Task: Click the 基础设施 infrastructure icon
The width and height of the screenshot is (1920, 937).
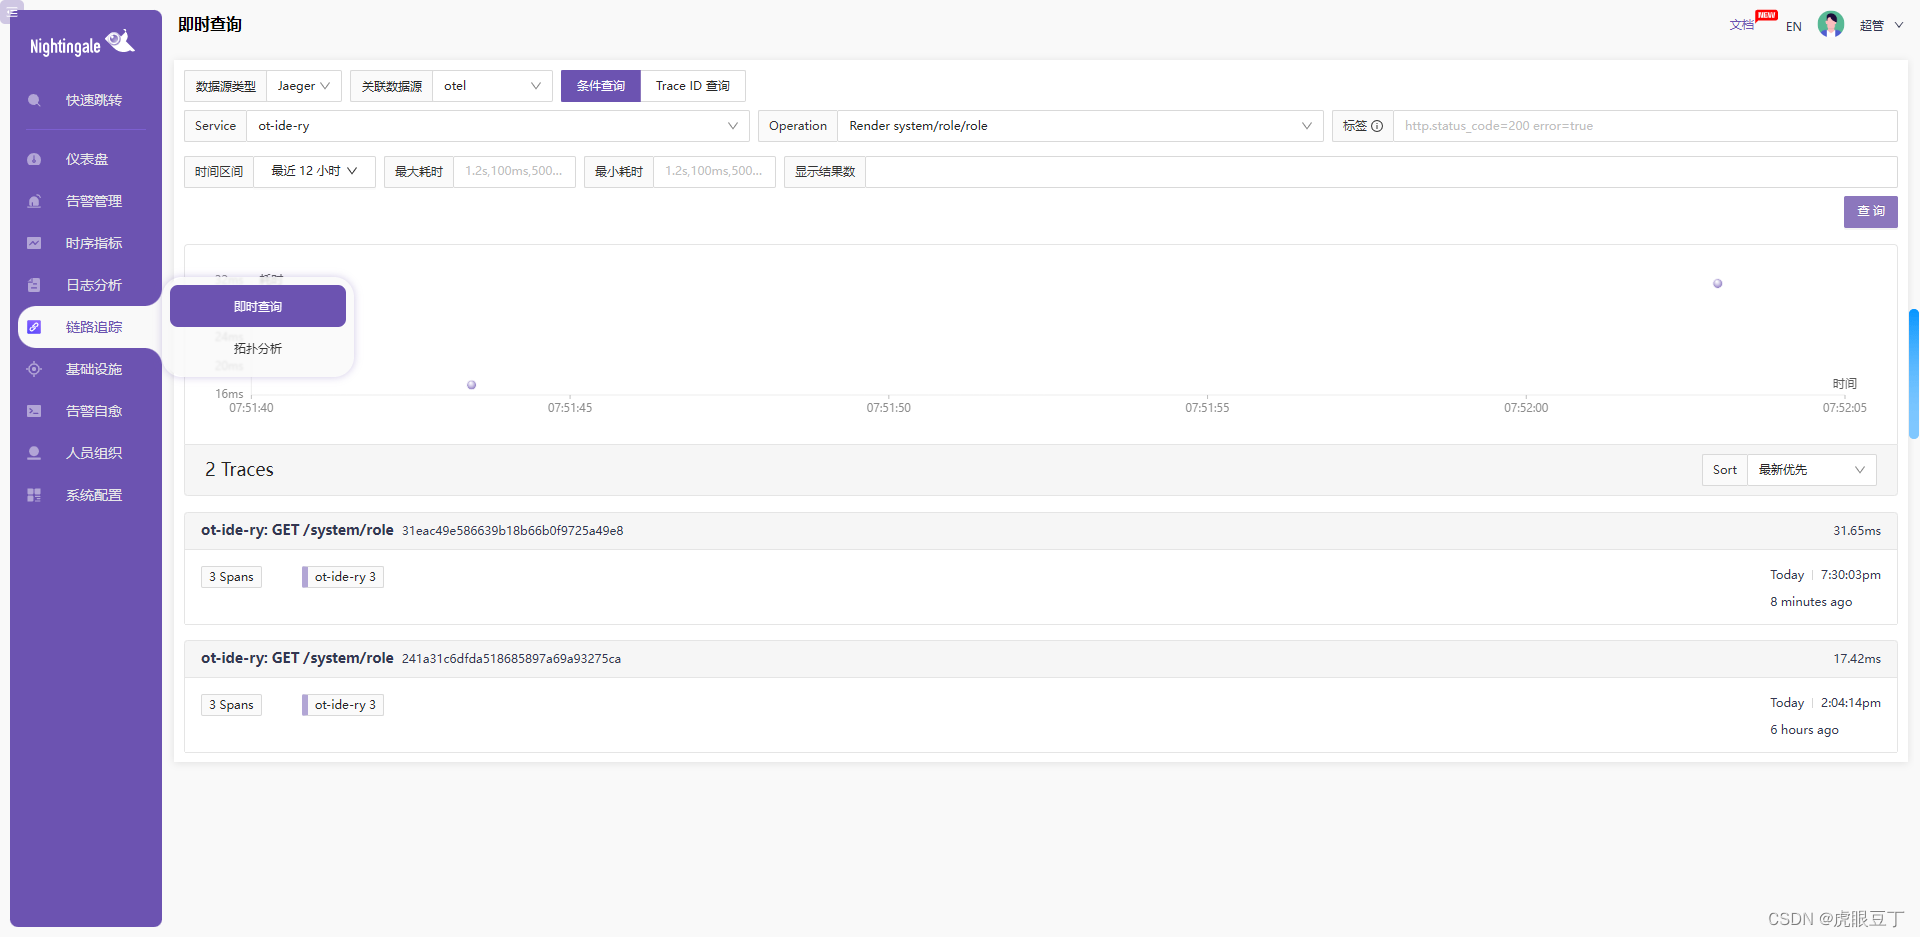Action: (x=34, y=369)
